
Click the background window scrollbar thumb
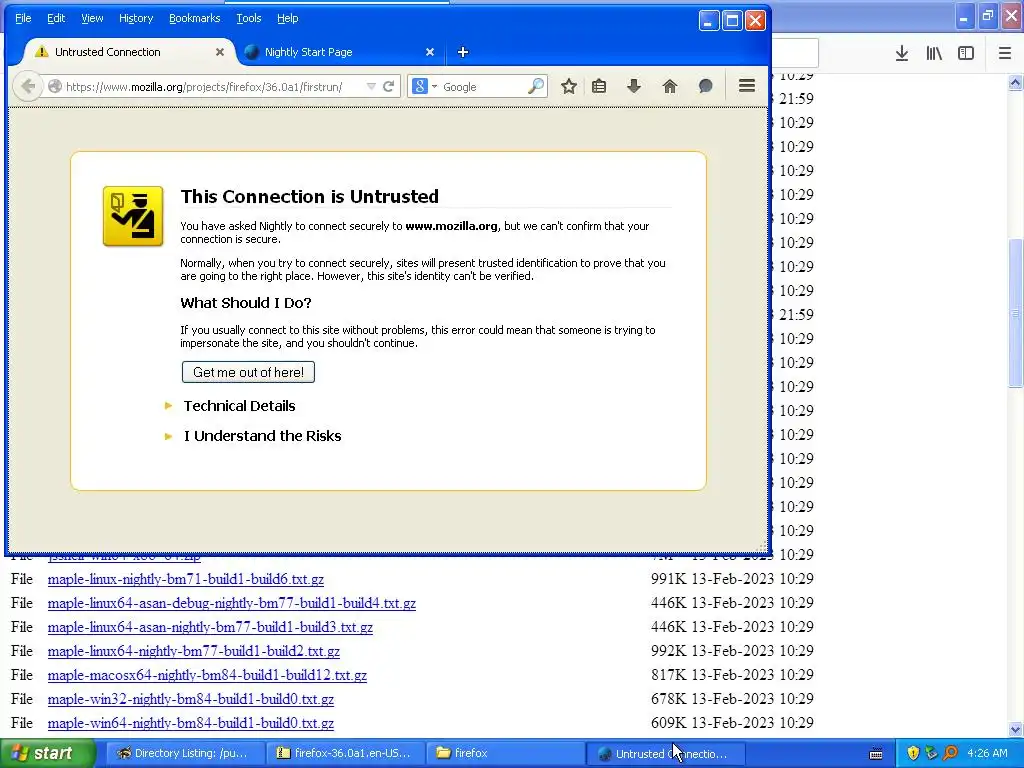point(1016,313)
